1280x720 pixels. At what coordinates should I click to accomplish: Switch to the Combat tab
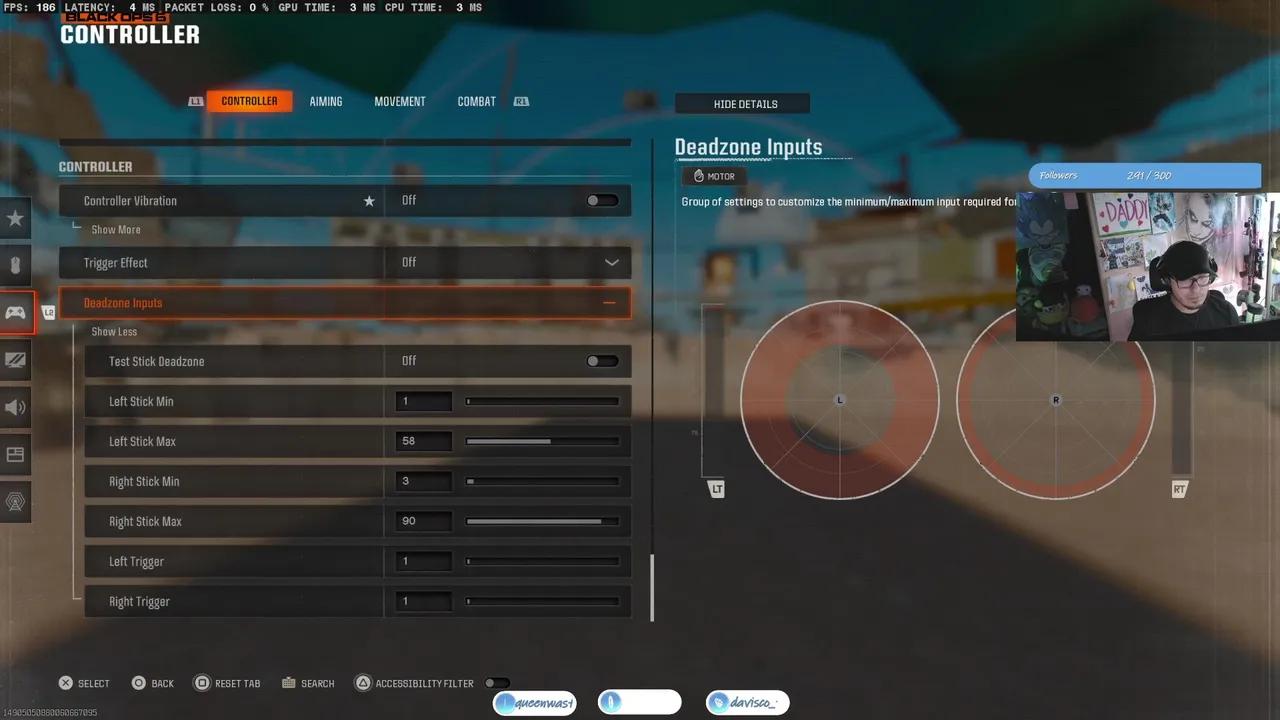pos(477,101)
